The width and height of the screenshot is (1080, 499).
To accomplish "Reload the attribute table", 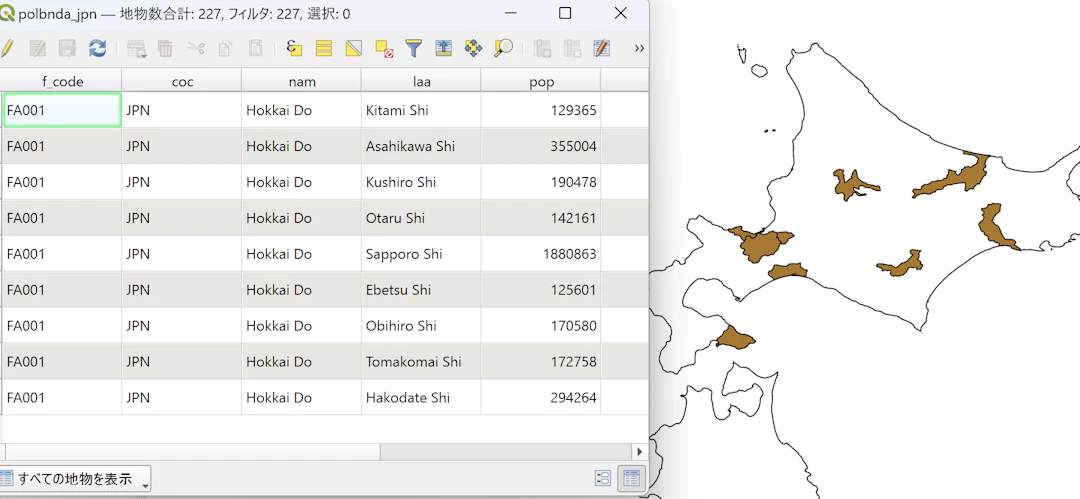I will pyautogui.click(x=97, y=48).
